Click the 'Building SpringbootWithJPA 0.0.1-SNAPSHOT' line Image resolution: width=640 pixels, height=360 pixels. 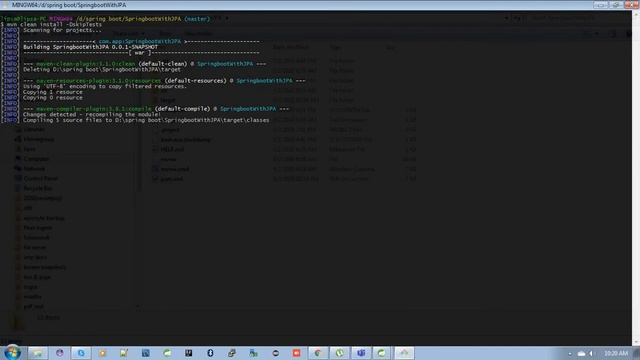[90, 47]
